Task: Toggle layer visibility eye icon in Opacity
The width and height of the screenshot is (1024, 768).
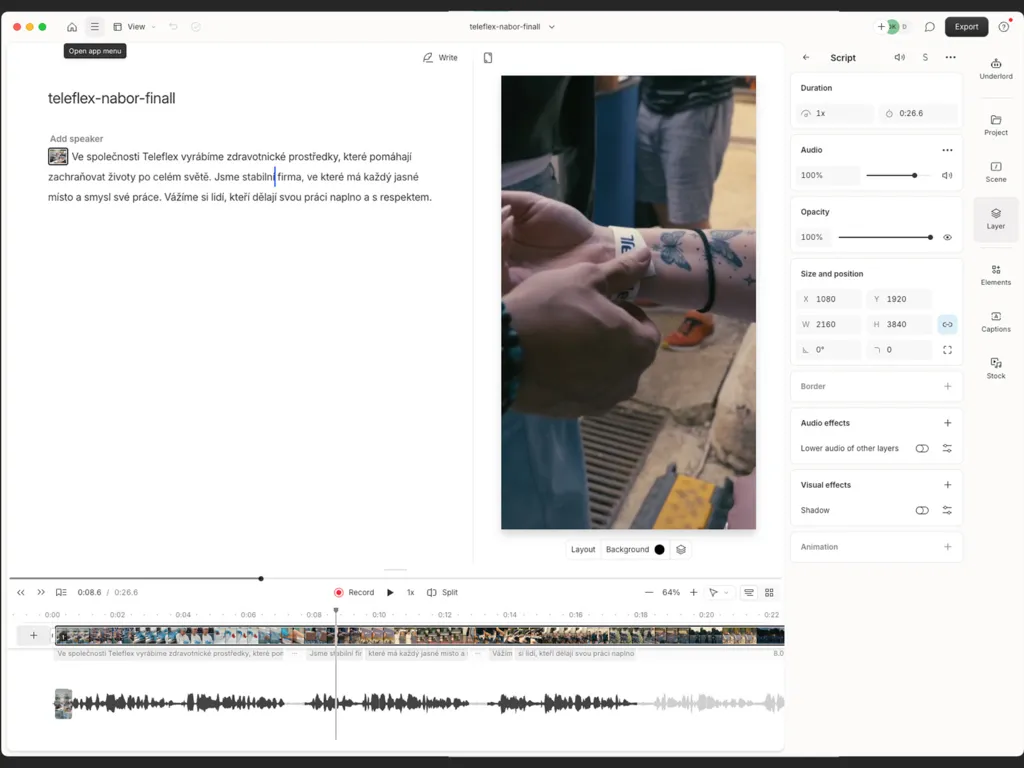Action: pyautogui.click(x=947, y=237)
